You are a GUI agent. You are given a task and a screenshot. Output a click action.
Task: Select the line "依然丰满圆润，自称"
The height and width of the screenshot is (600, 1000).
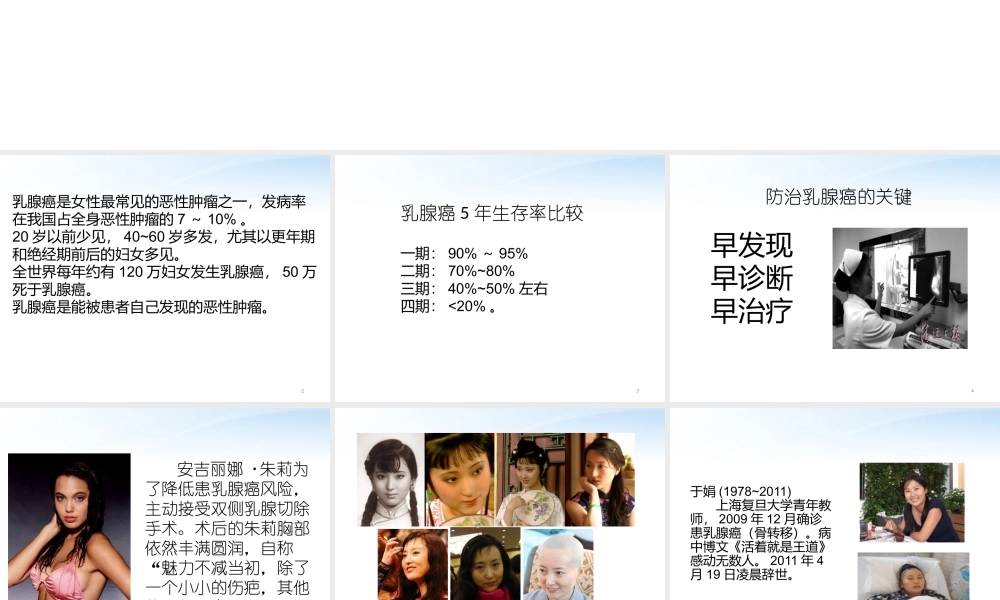pyautogui.click(x=219, y=549)
